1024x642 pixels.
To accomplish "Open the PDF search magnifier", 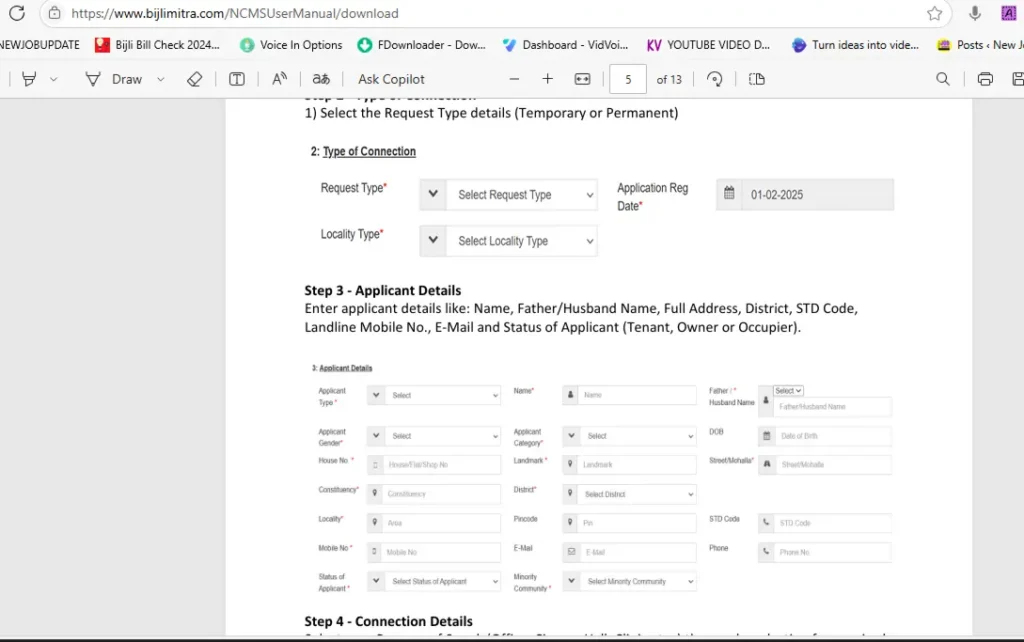I will tap(942, 79).
